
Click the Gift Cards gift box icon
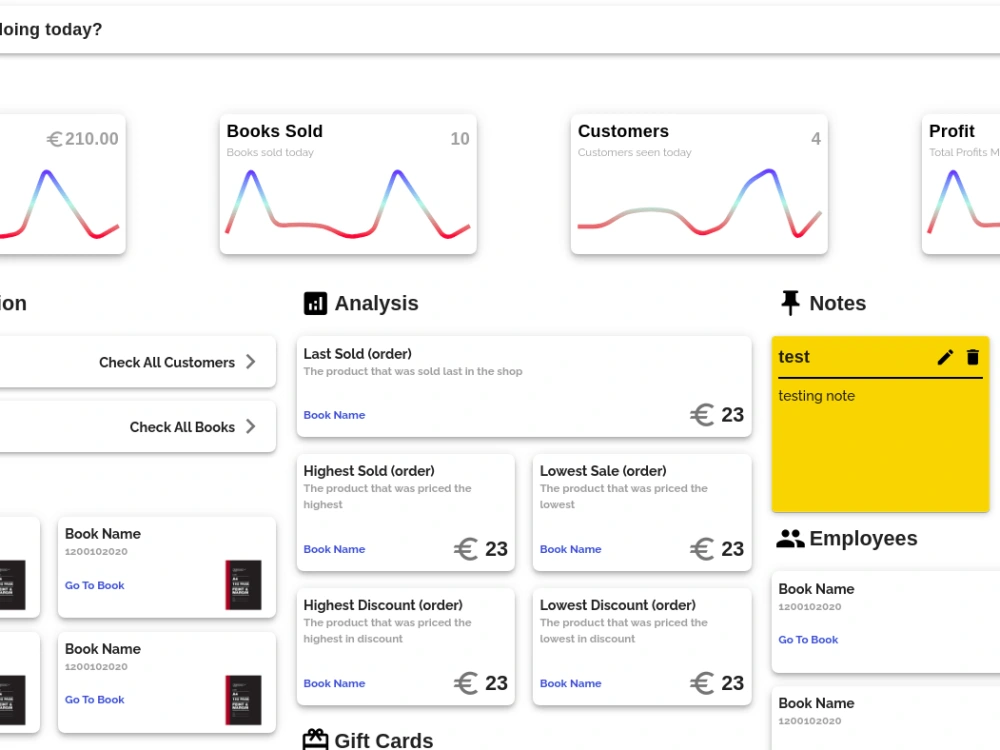(314, 738)
